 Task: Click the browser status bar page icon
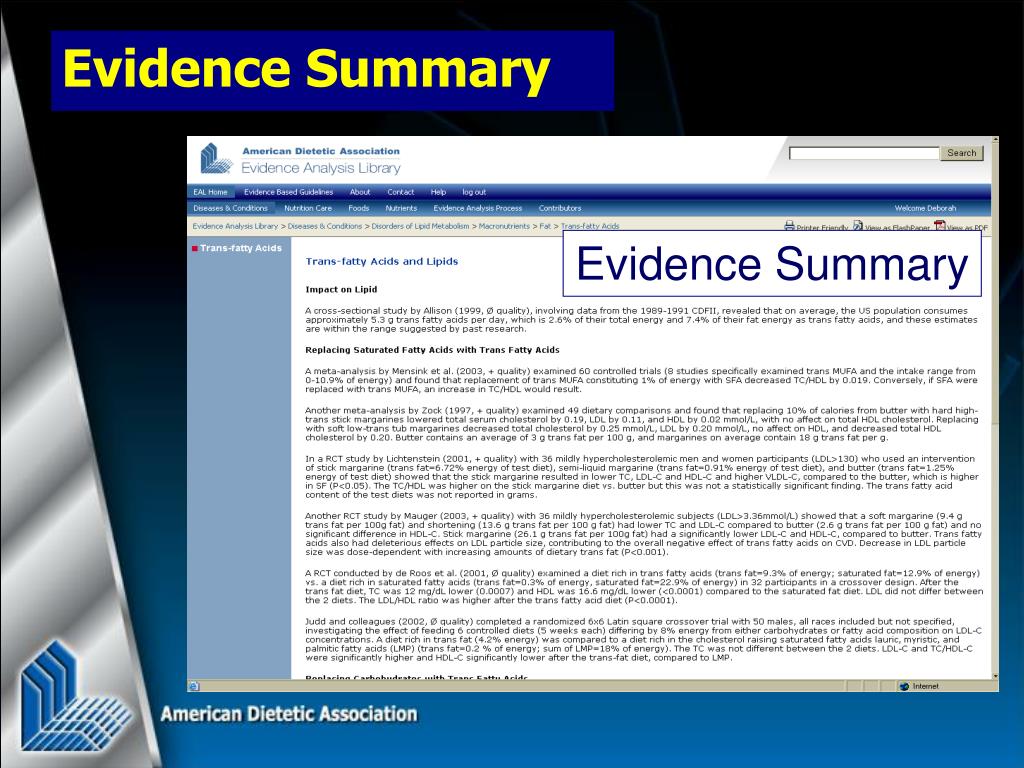pos(193,686)
